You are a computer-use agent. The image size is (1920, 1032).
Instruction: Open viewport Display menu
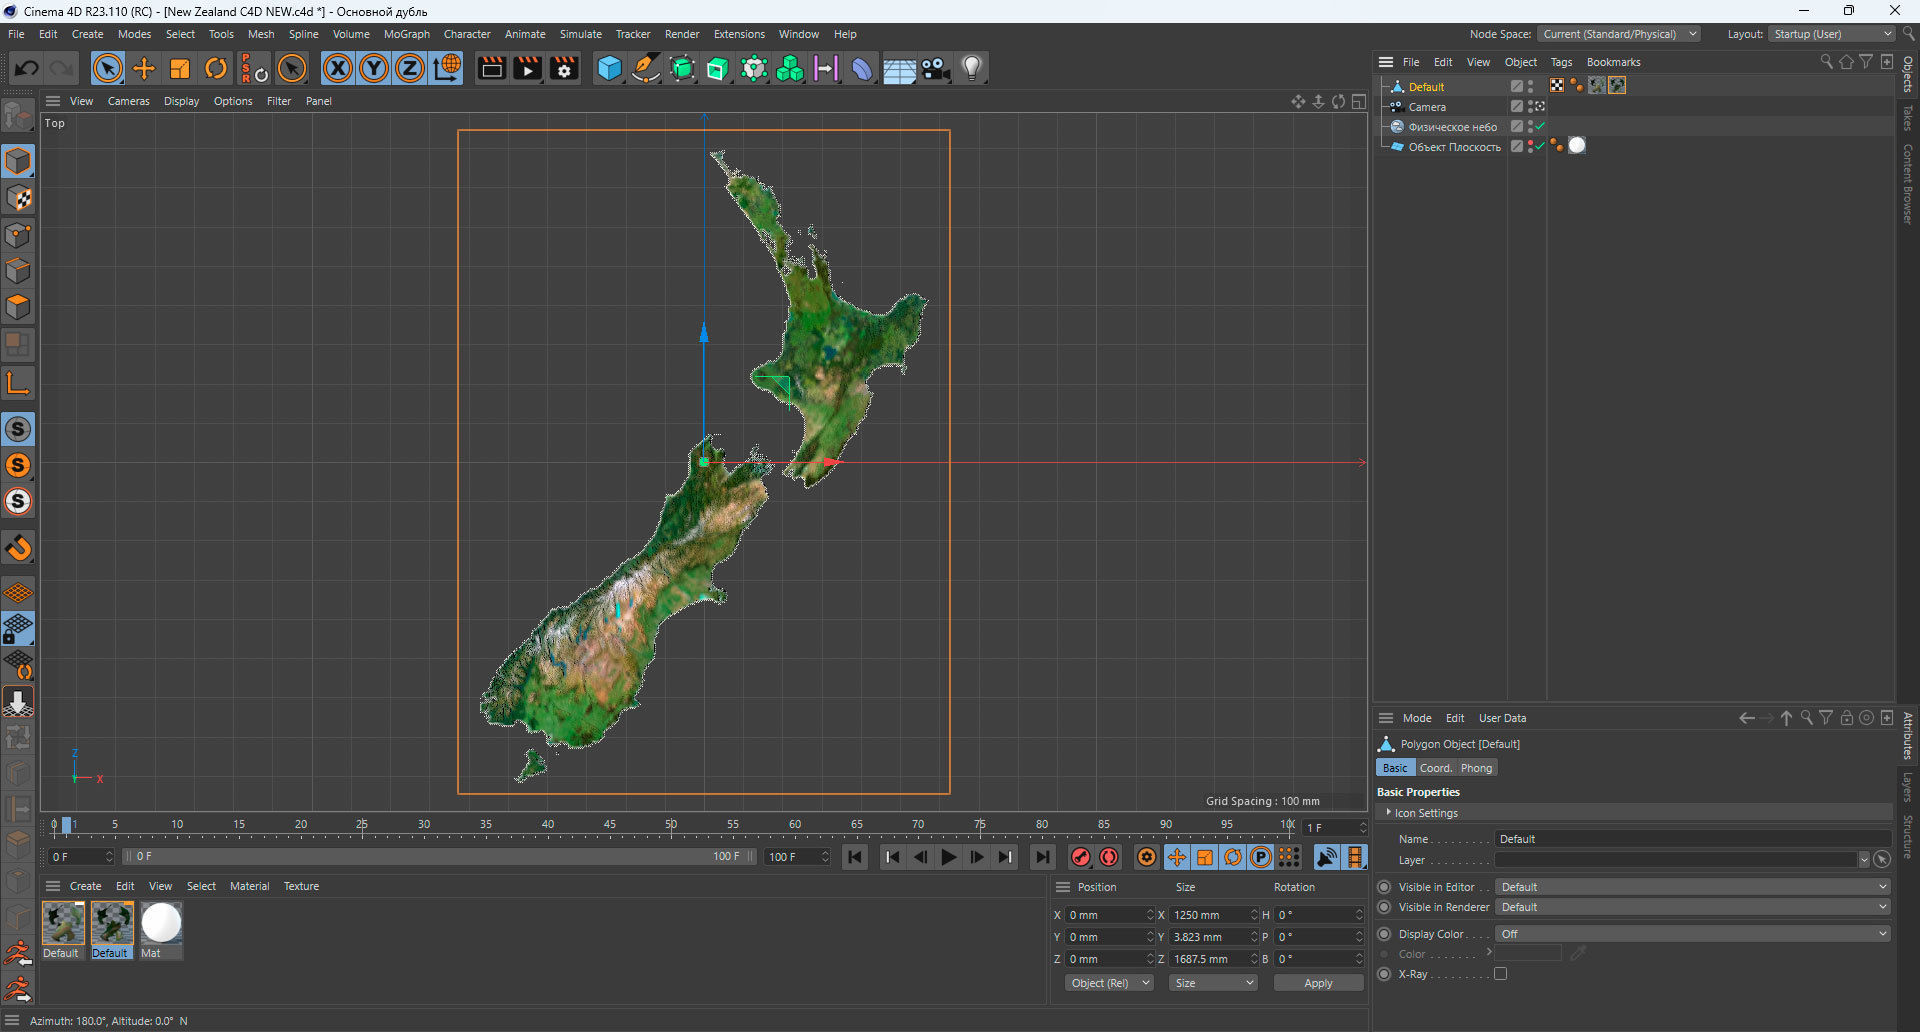click(x=181, y=101)
